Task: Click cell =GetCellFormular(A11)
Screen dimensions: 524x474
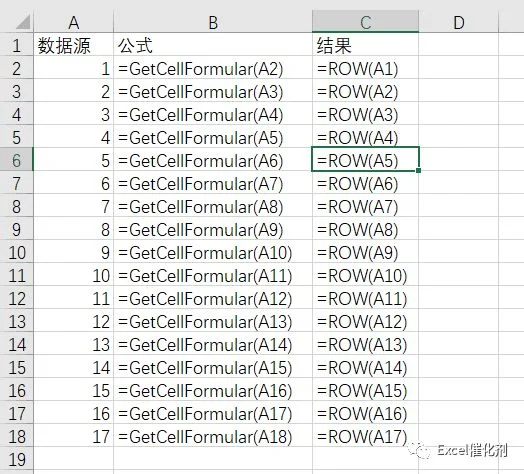Action: click(x=213, y=275)
